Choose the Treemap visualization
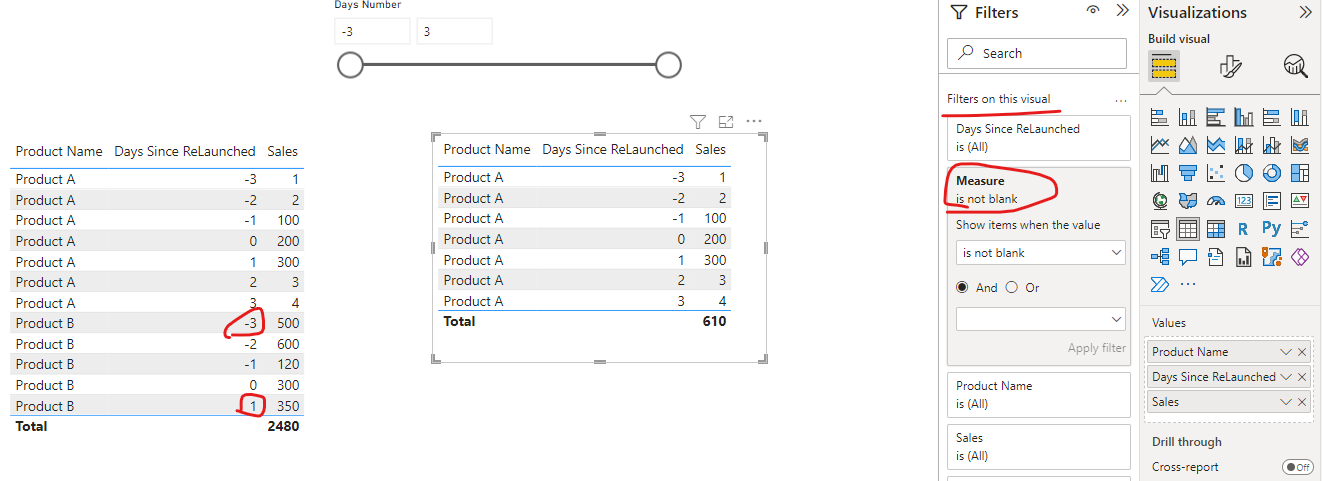 point(1300,173)
